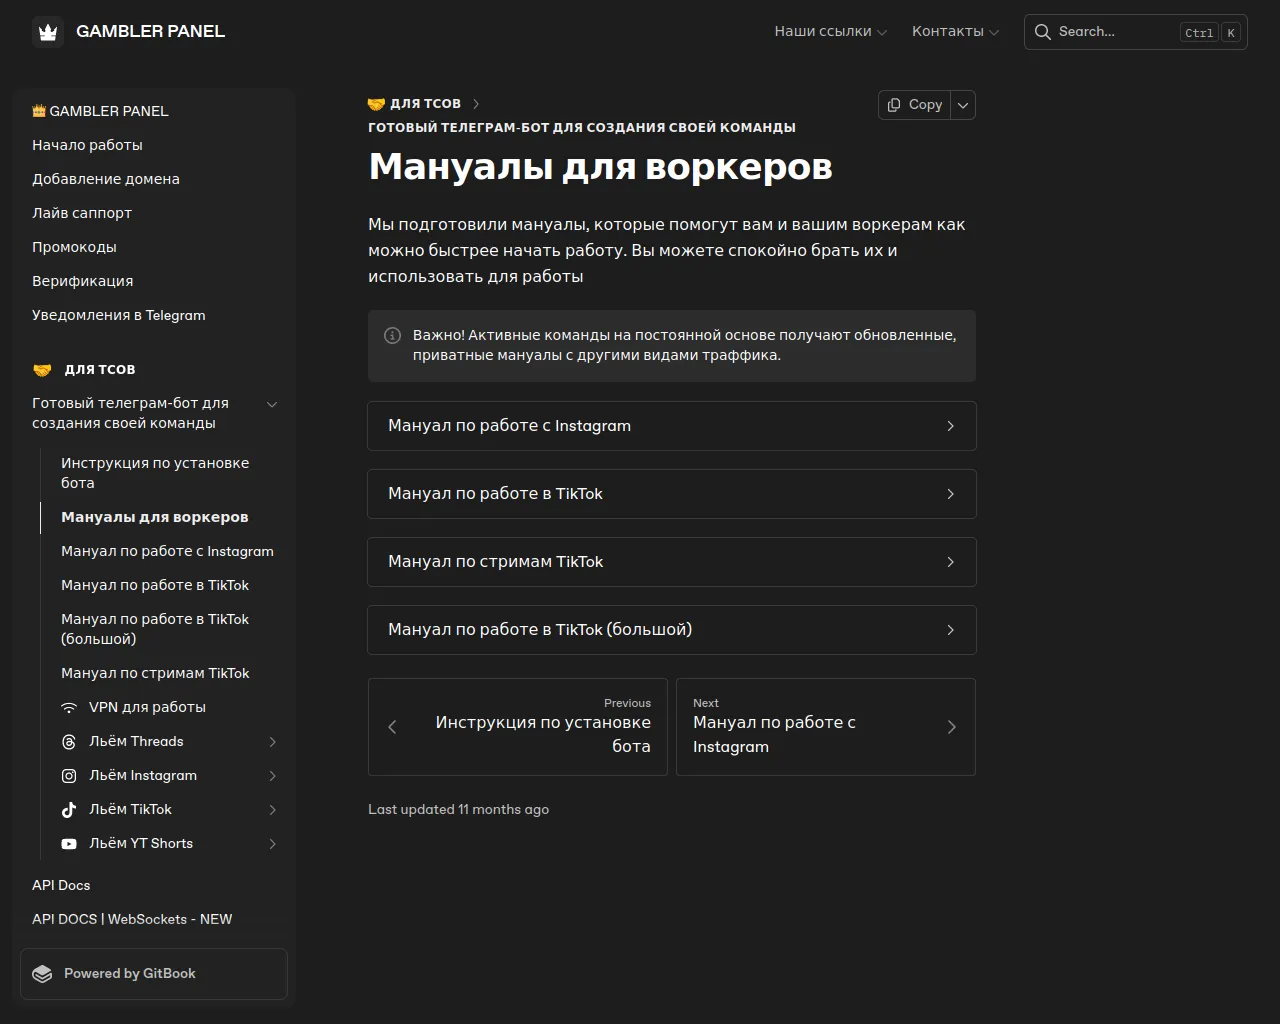Click the Instagram icon beside Льём Instagram

[69, 776]
